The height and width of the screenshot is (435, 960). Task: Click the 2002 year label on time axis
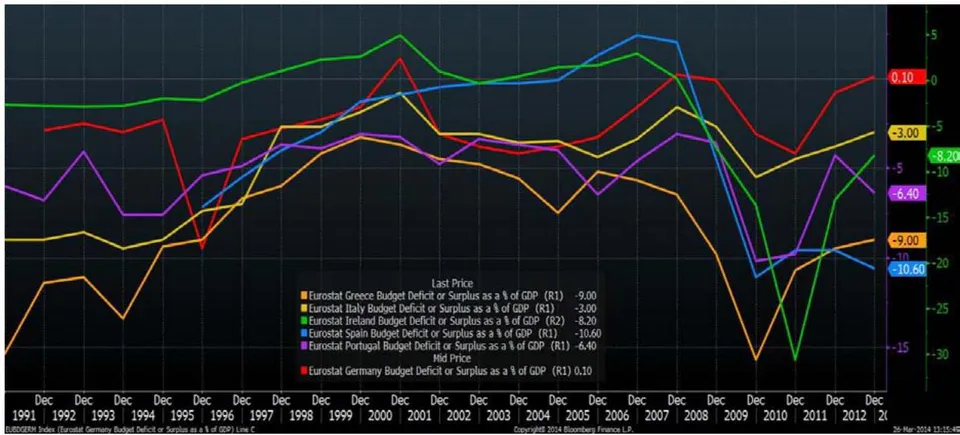459,416
